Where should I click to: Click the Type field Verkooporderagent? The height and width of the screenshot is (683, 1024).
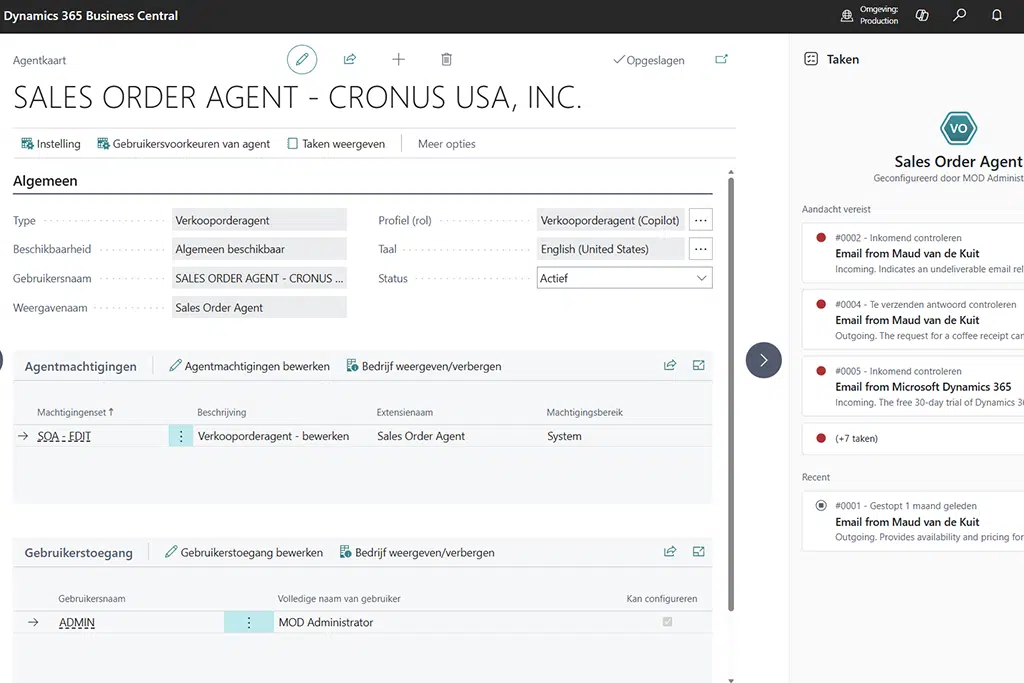[259, 220]
